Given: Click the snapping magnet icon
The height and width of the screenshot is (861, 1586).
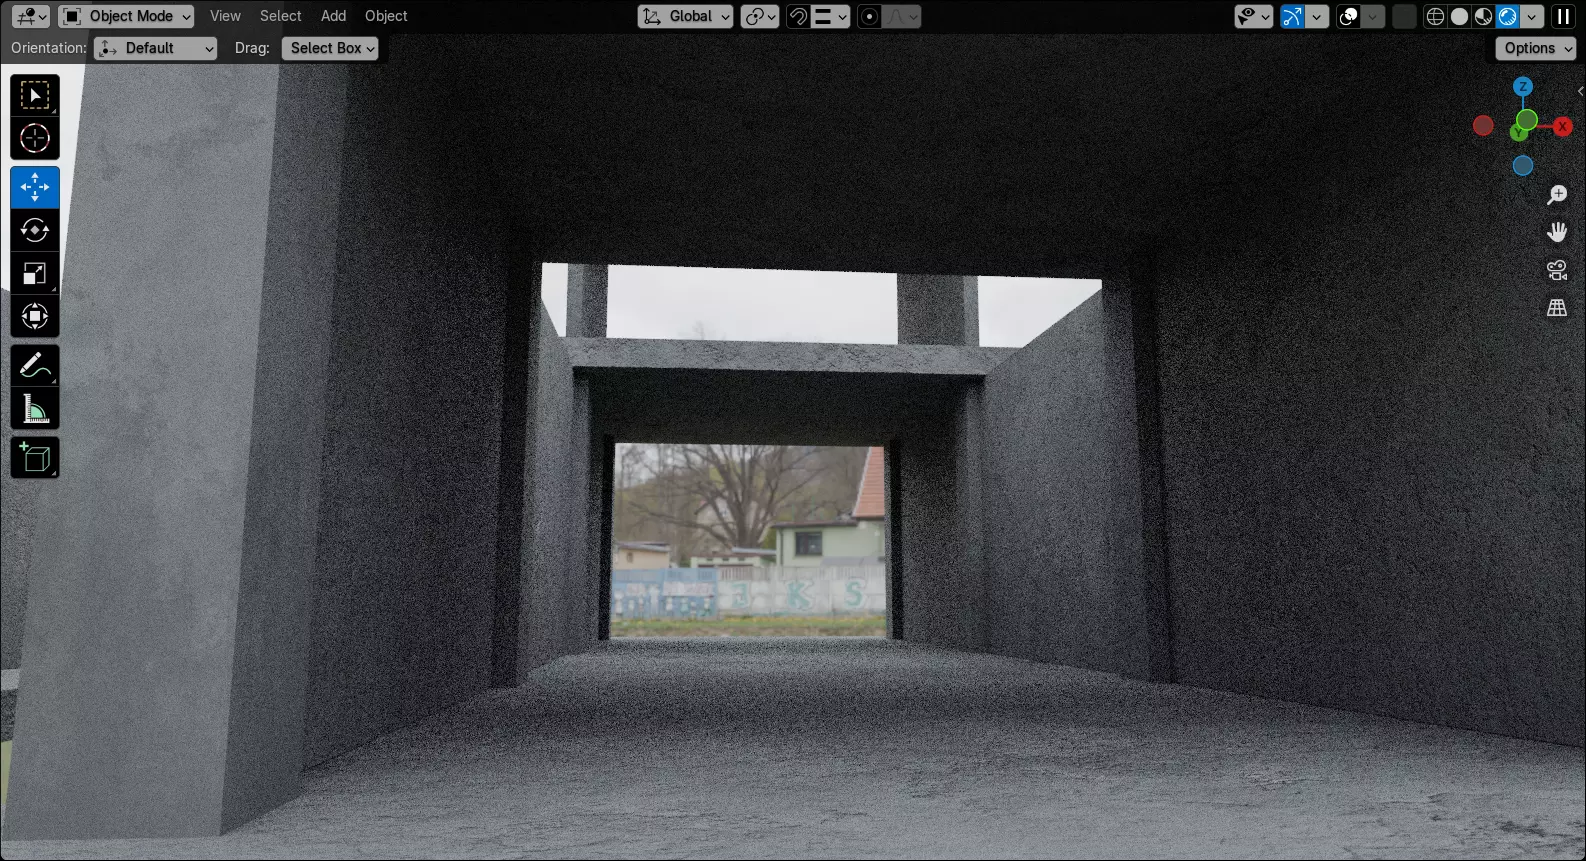Looking at the screenshot, I should point(798,16).
